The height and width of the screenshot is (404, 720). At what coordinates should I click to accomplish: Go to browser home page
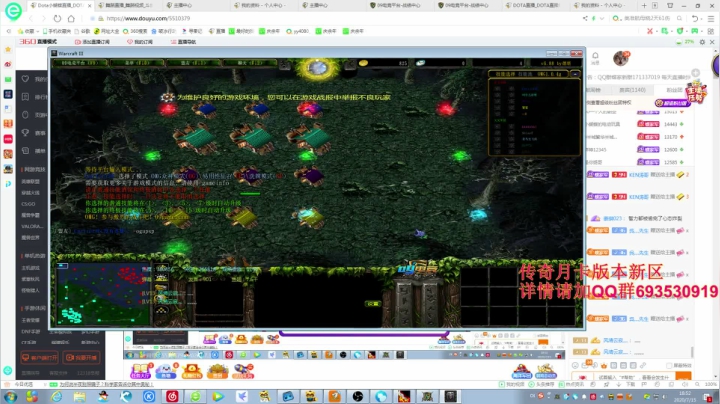click(71, 19)
